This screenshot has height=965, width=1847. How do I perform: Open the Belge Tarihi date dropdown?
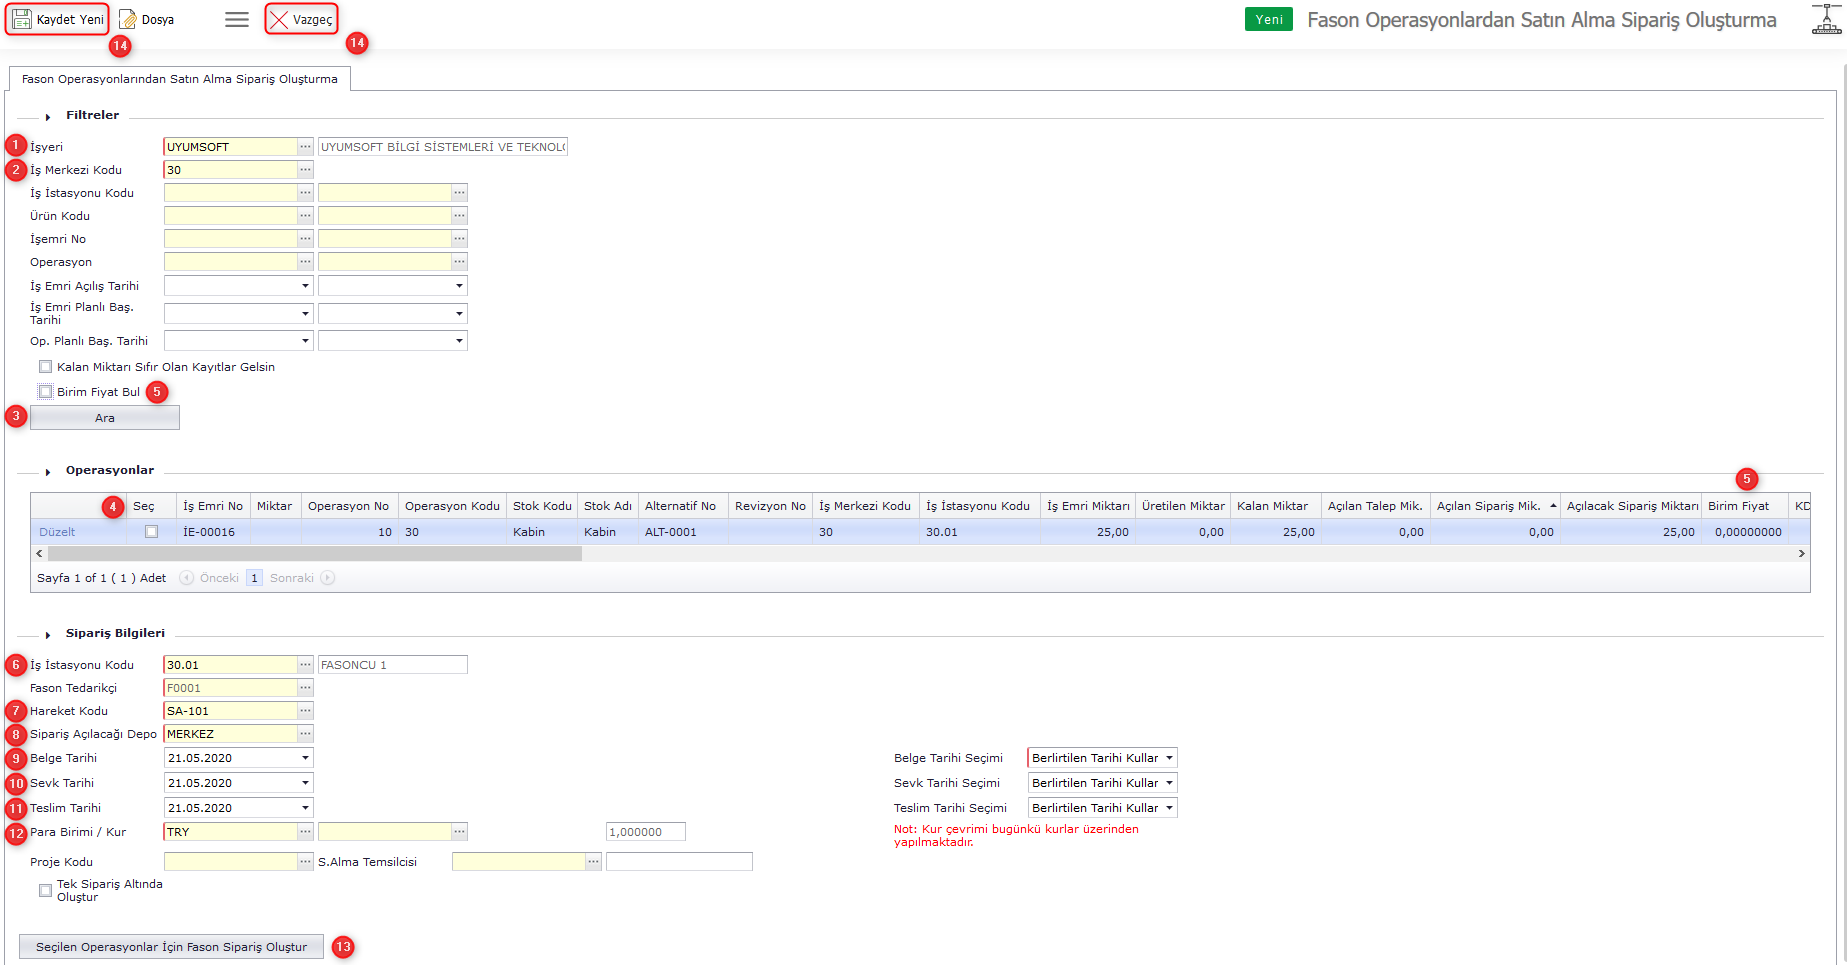305,758
